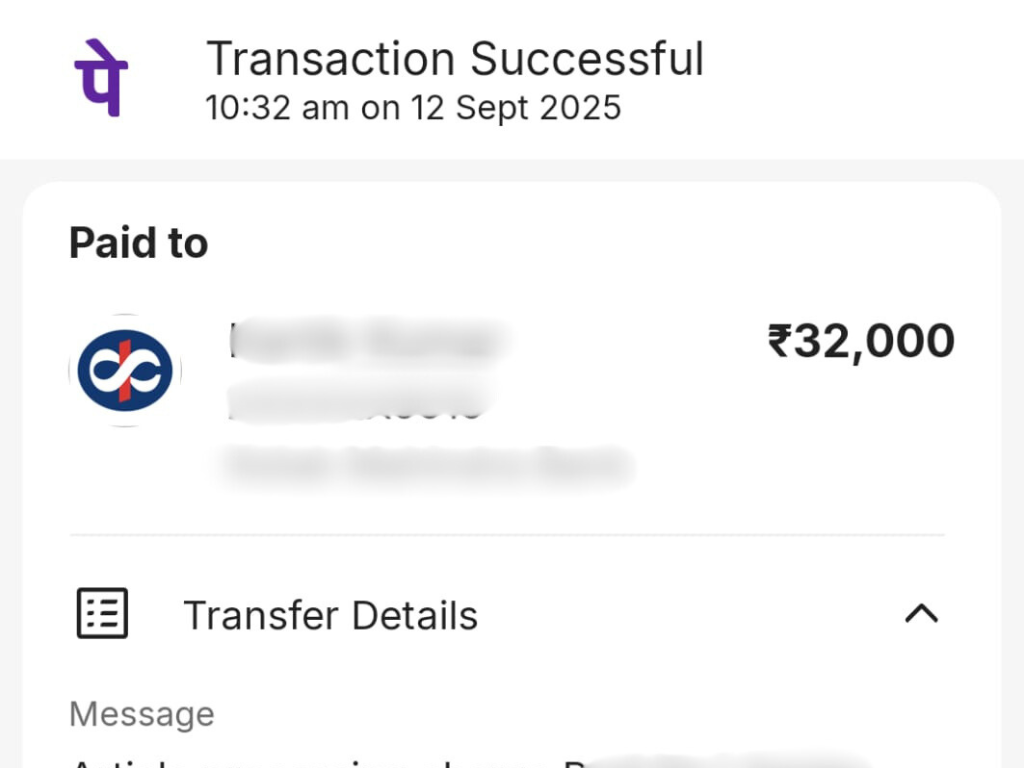This screenshot has width=1024, height=768.
Task: Select the receipt icon beside Transfer Details
Action: pyautogui.click(x=103, y=614)
